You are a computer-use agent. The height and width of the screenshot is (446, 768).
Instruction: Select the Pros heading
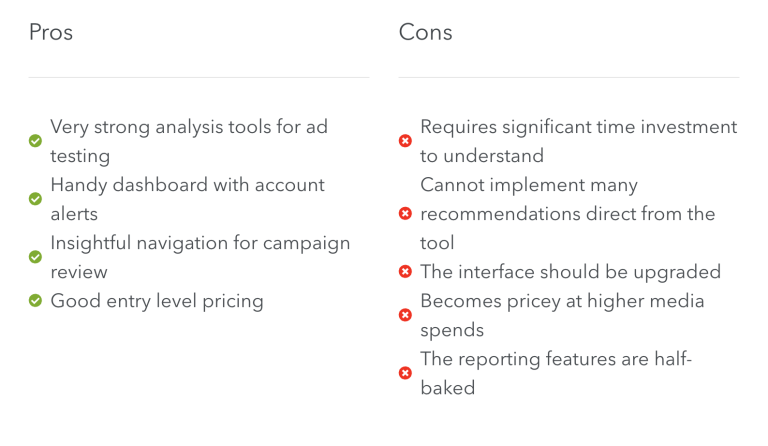click(51, 32)
